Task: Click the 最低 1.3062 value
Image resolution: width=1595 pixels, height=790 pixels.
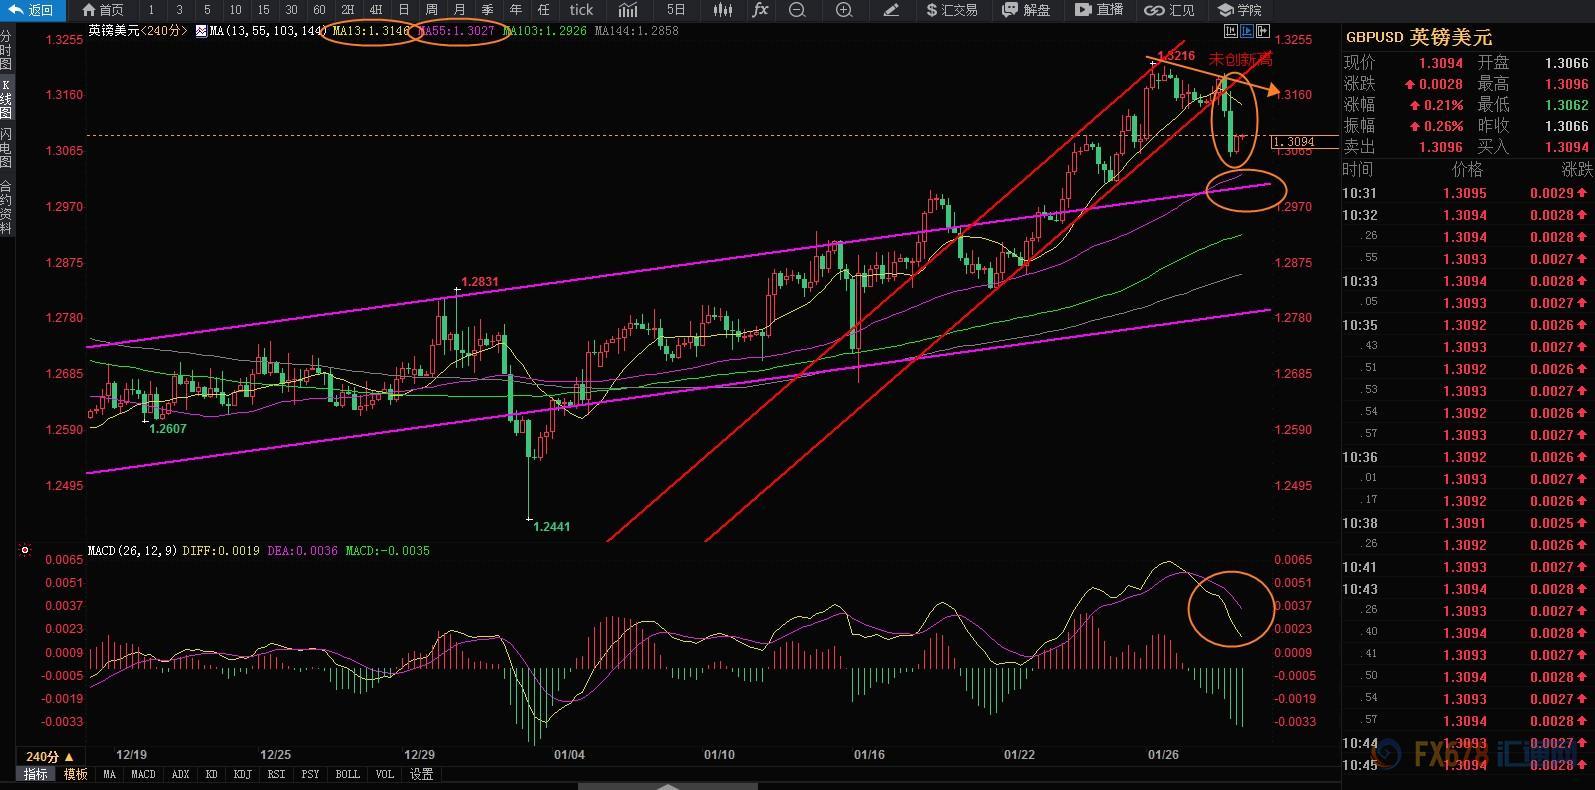Action: pyautogui.click(x=1567, y=105)
